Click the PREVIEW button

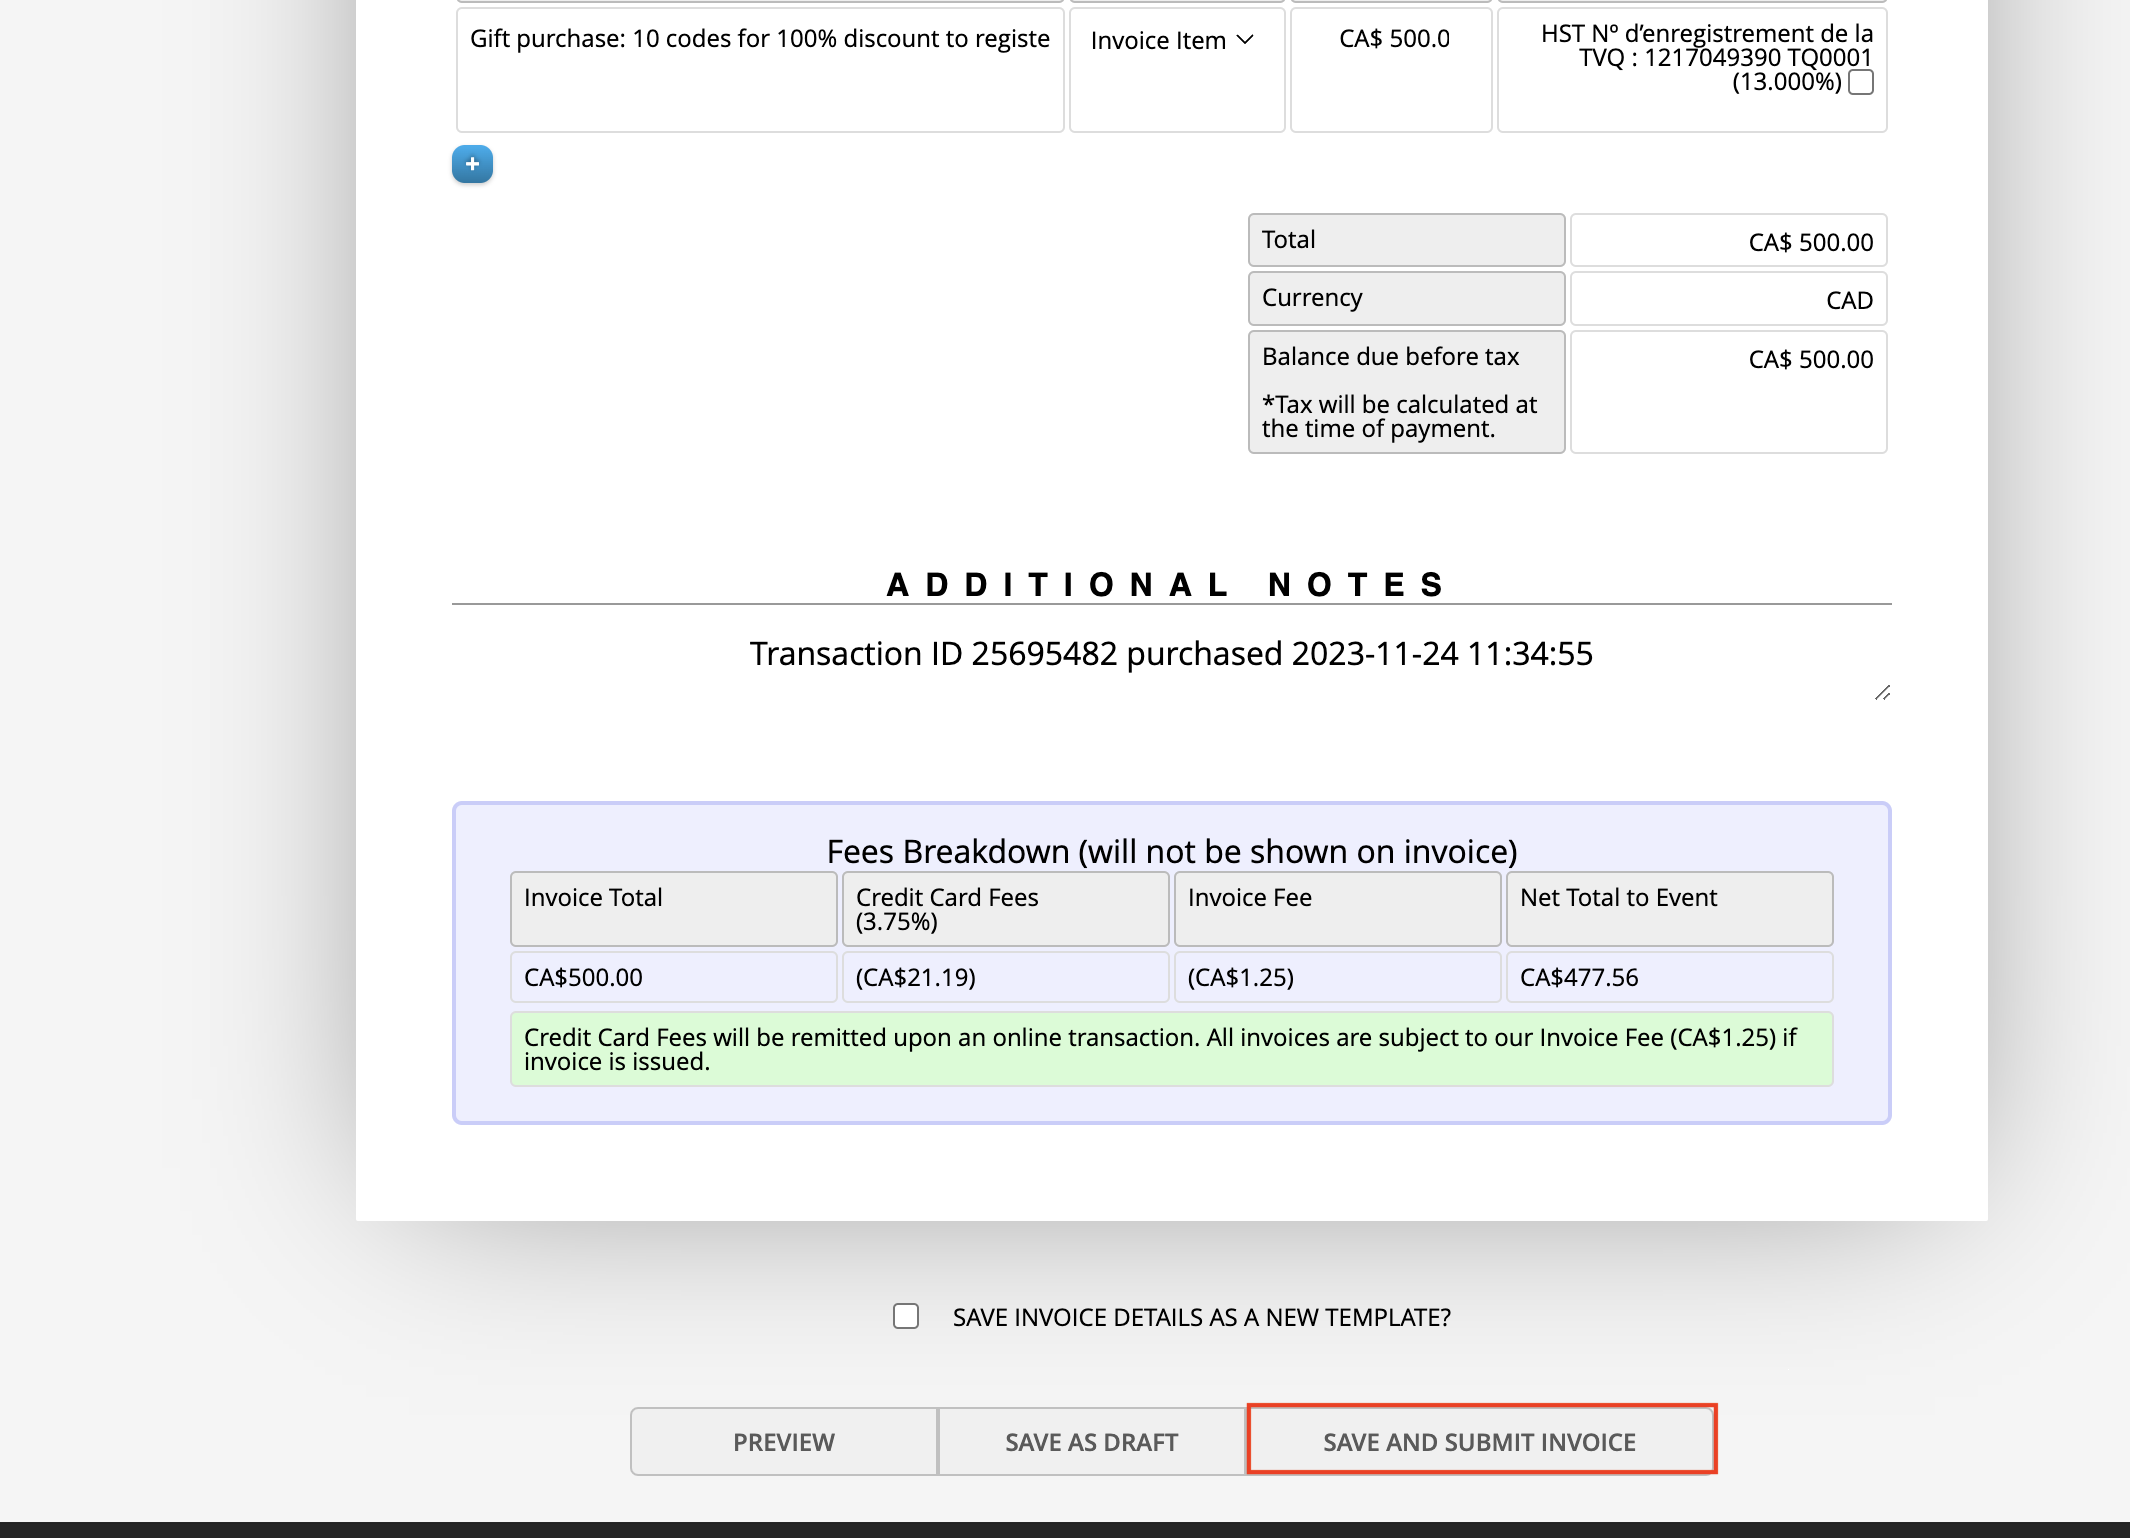click(x=783, y=1441)
